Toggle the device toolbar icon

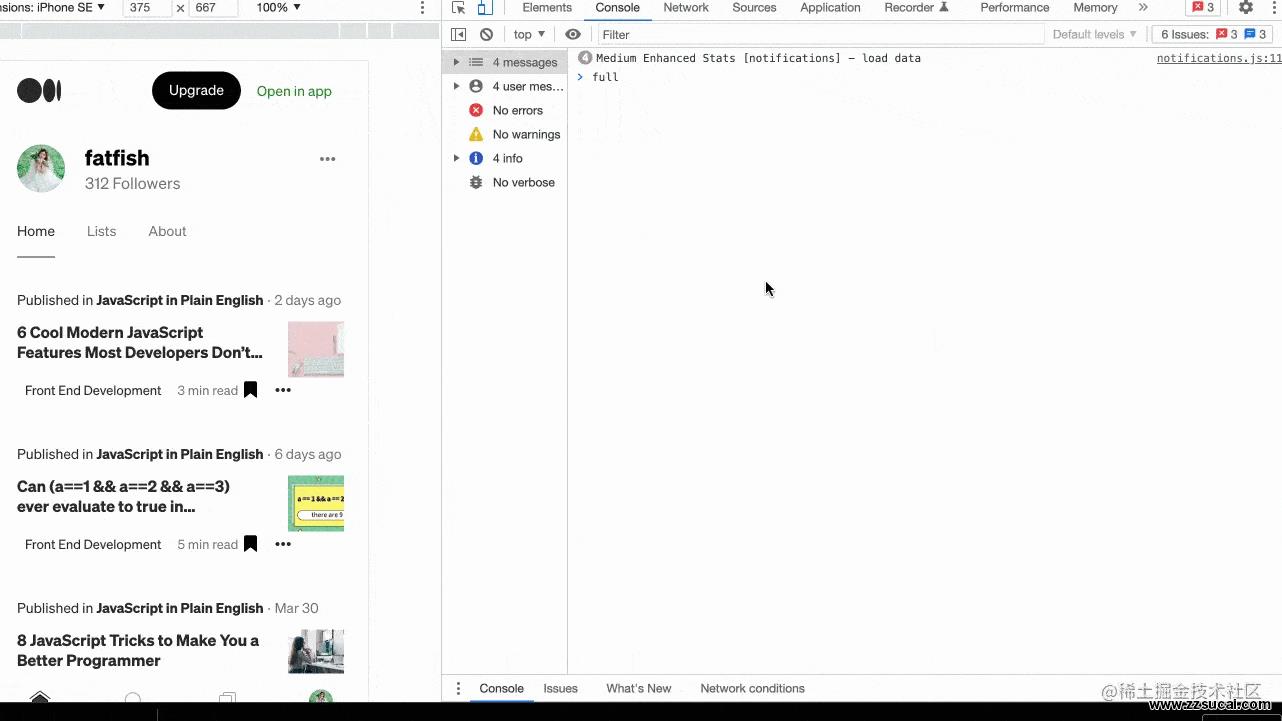click(x=484, y=8)
